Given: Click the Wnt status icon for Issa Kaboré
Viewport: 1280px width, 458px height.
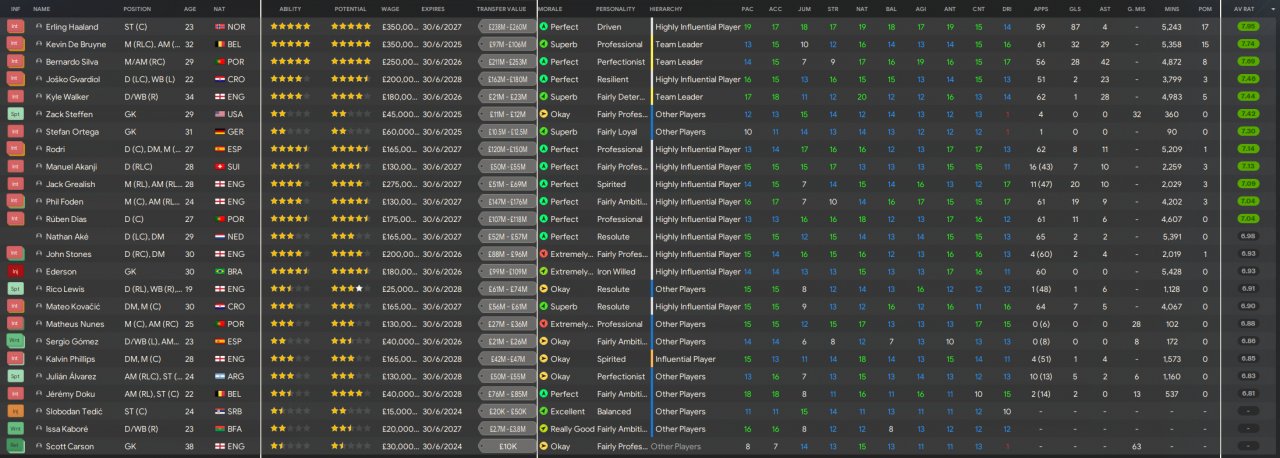Looking at the screenshot, I should click(15, 429).
